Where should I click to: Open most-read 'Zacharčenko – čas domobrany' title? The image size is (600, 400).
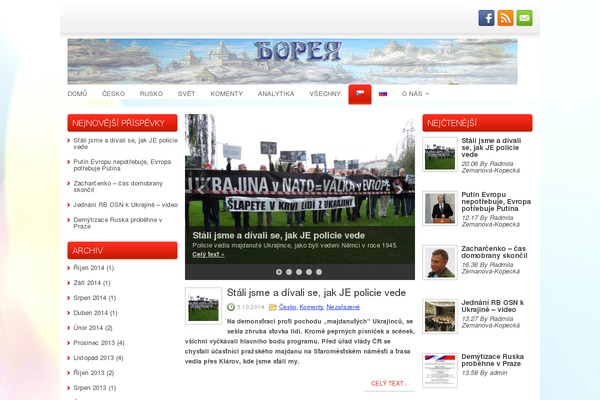point(494,252)
